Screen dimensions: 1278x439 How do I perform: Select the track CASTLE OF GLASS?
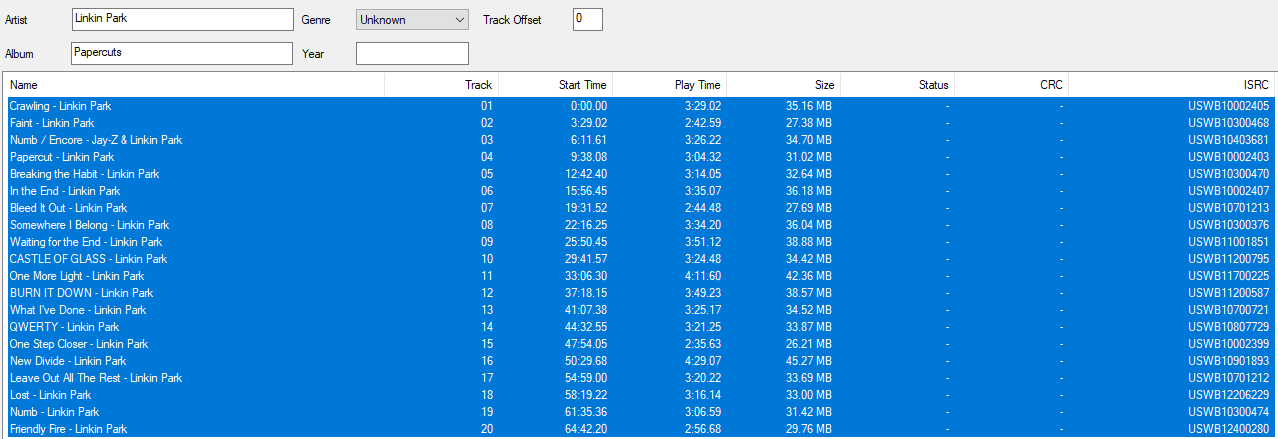639,259
